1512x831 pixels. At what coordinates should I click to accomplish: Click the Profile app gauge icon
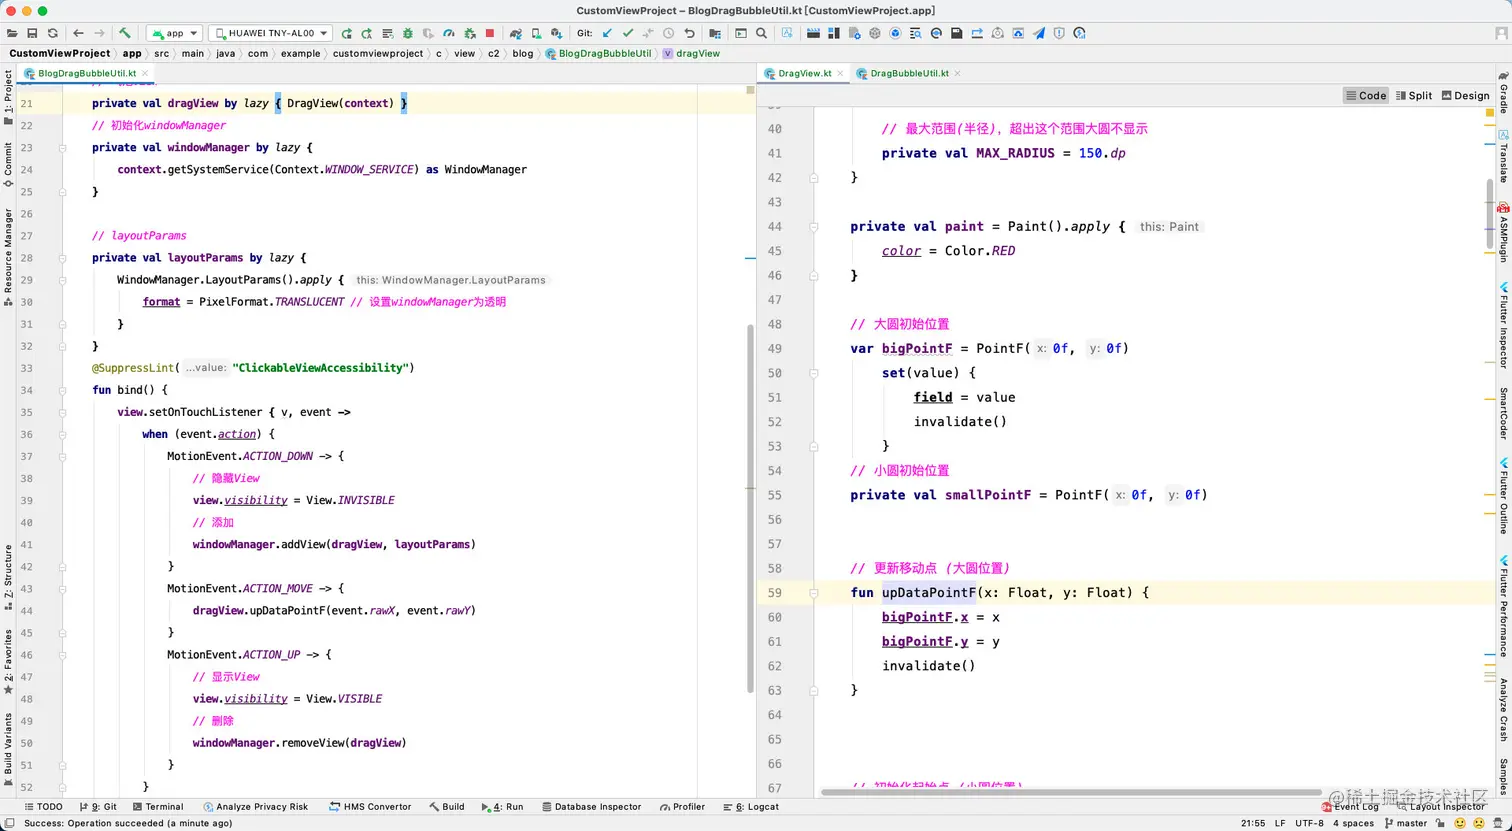pos(449,33)
